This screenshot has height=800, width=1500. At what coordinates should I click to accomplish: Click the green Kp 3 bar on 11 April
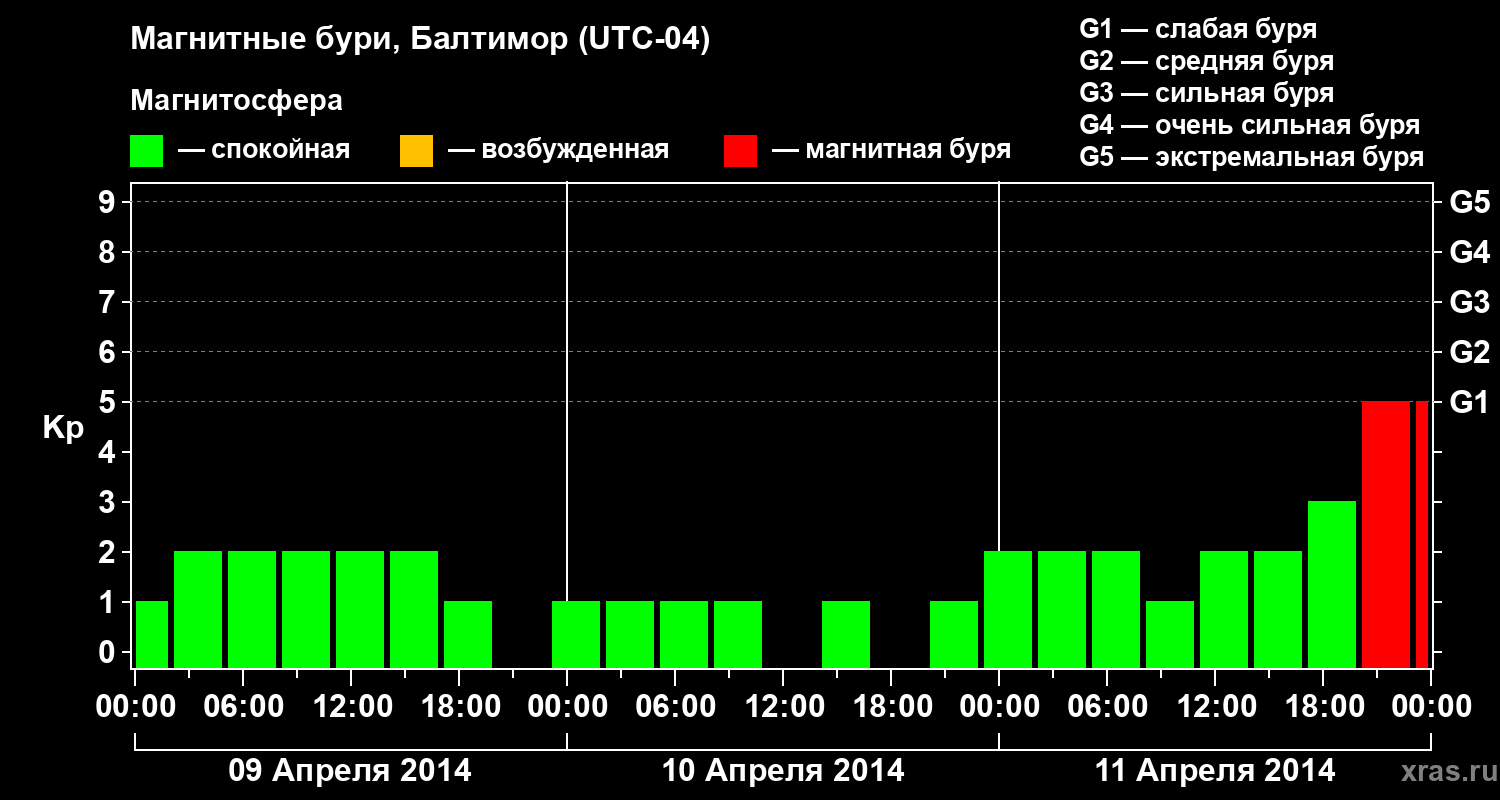[1332, 584]
